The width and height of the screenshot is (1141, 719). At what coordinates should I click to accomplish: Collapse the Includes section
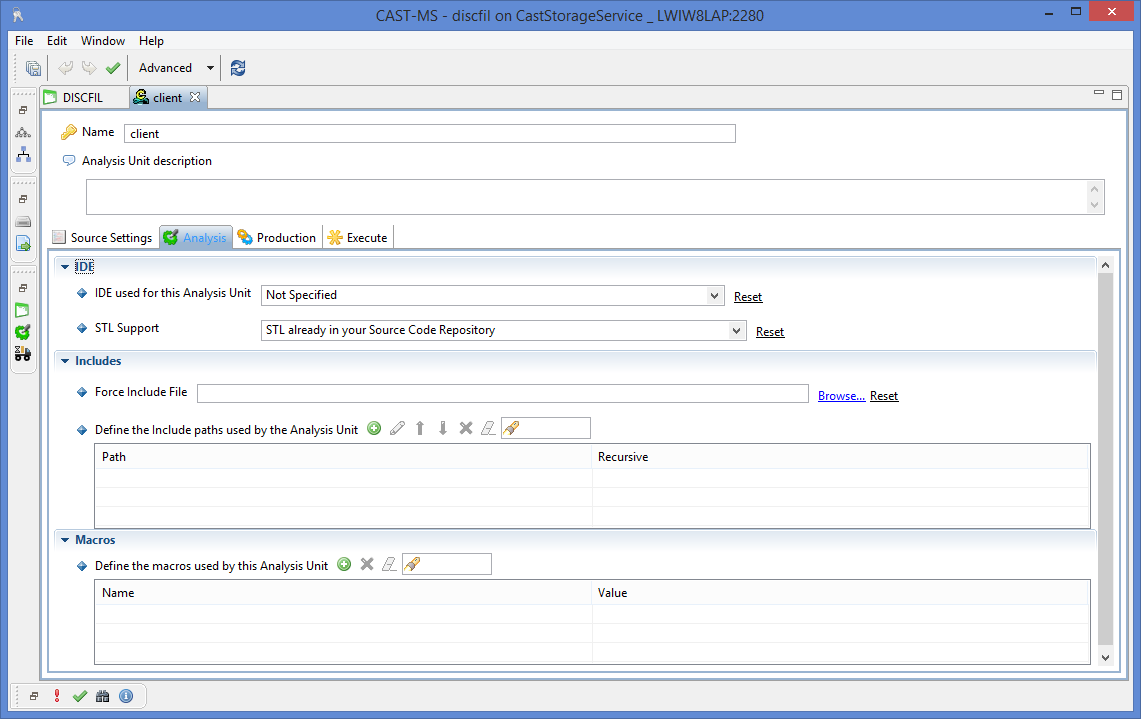click(65, 361)
